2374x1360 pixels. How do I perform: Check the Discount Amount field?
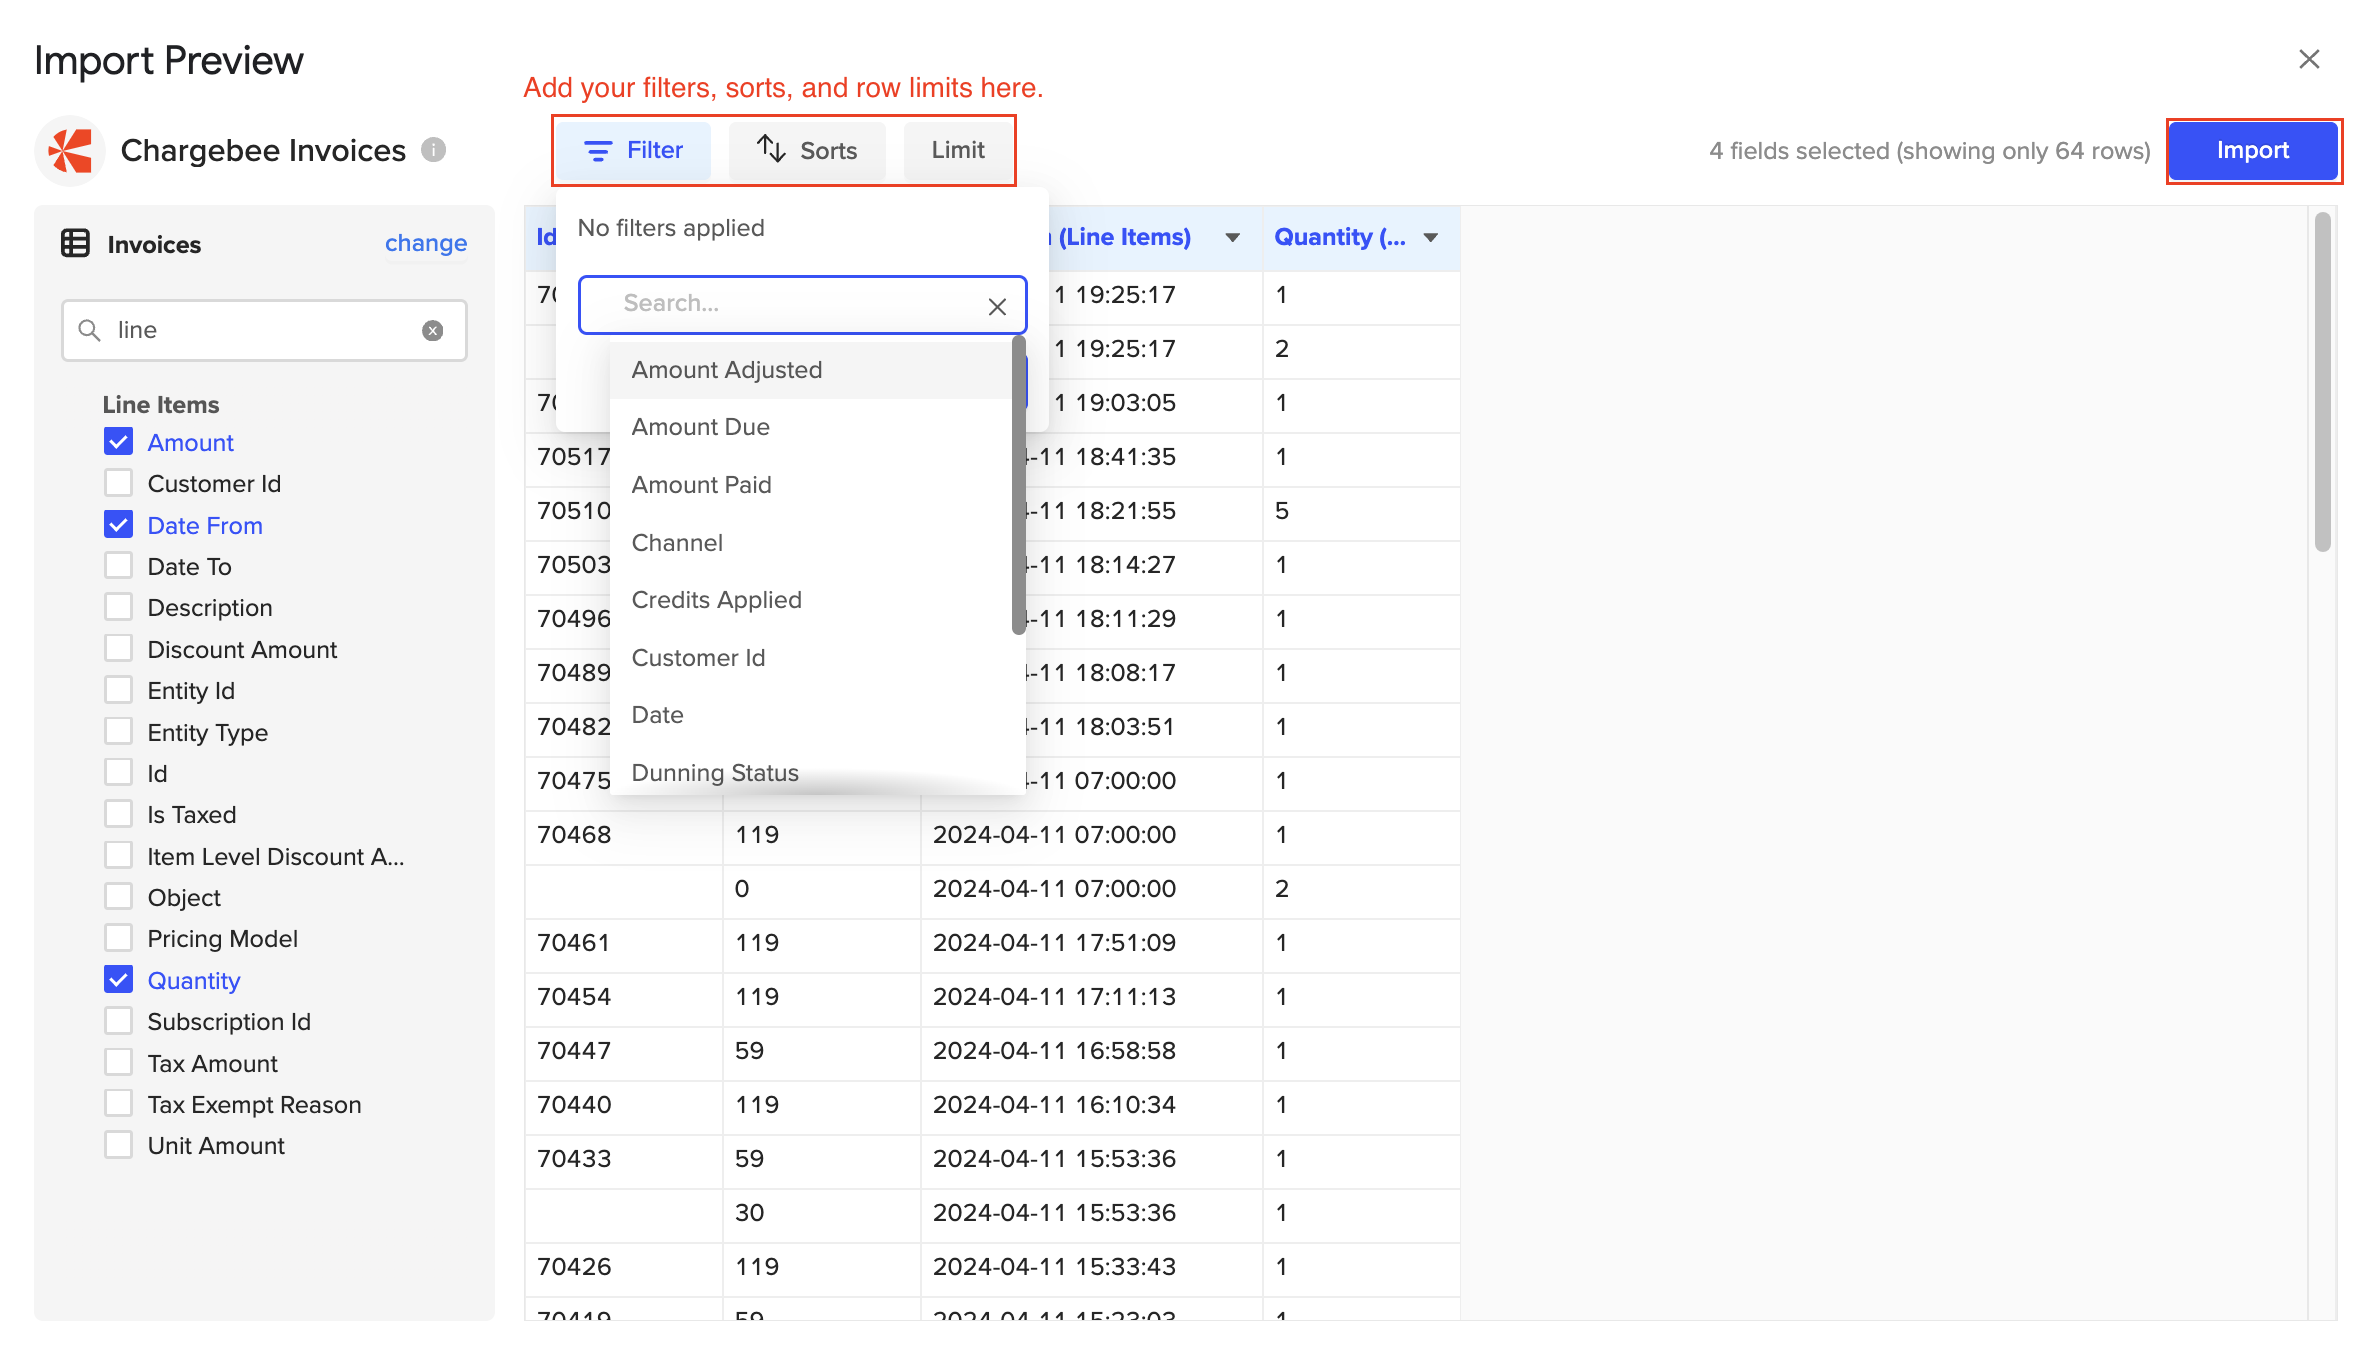[118, 649]
